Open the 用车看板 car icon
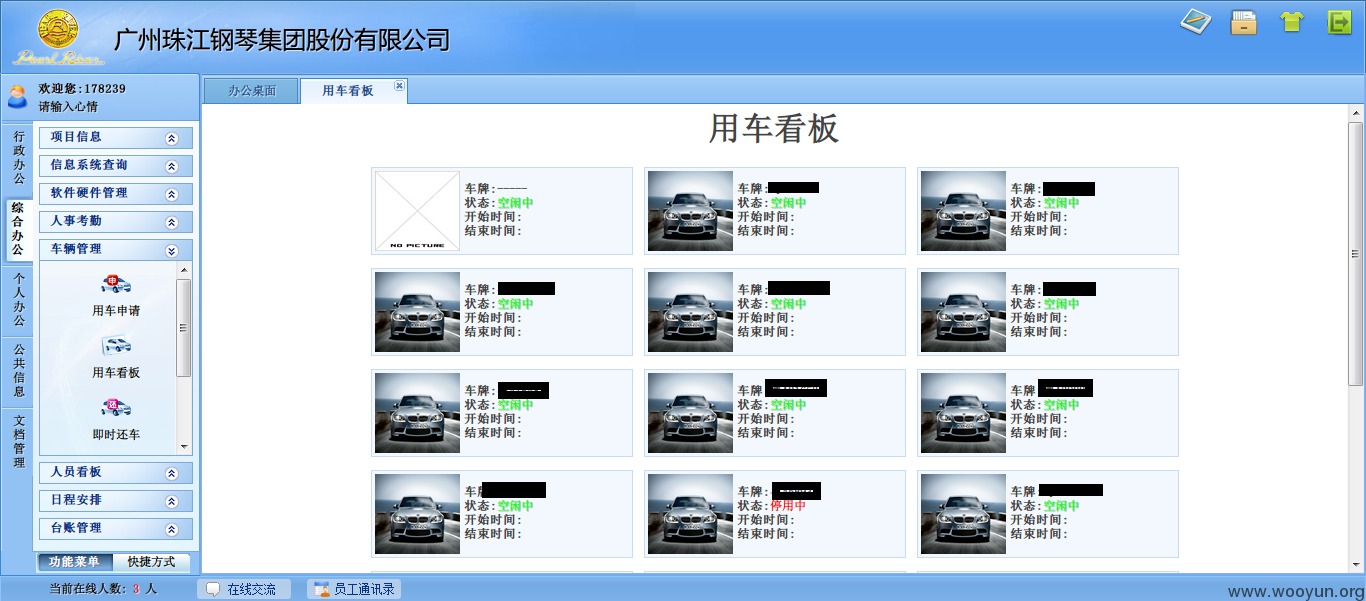The height and width of the screenshot is (601, 1366). tap(116, 346)
